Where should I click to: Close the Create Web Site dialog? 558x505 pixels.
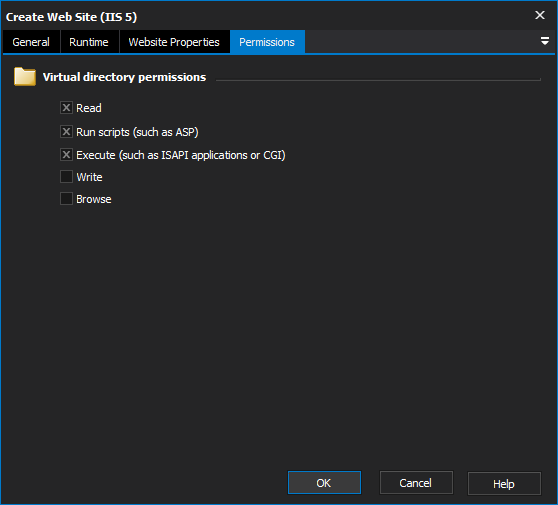(x=539, y=15)
